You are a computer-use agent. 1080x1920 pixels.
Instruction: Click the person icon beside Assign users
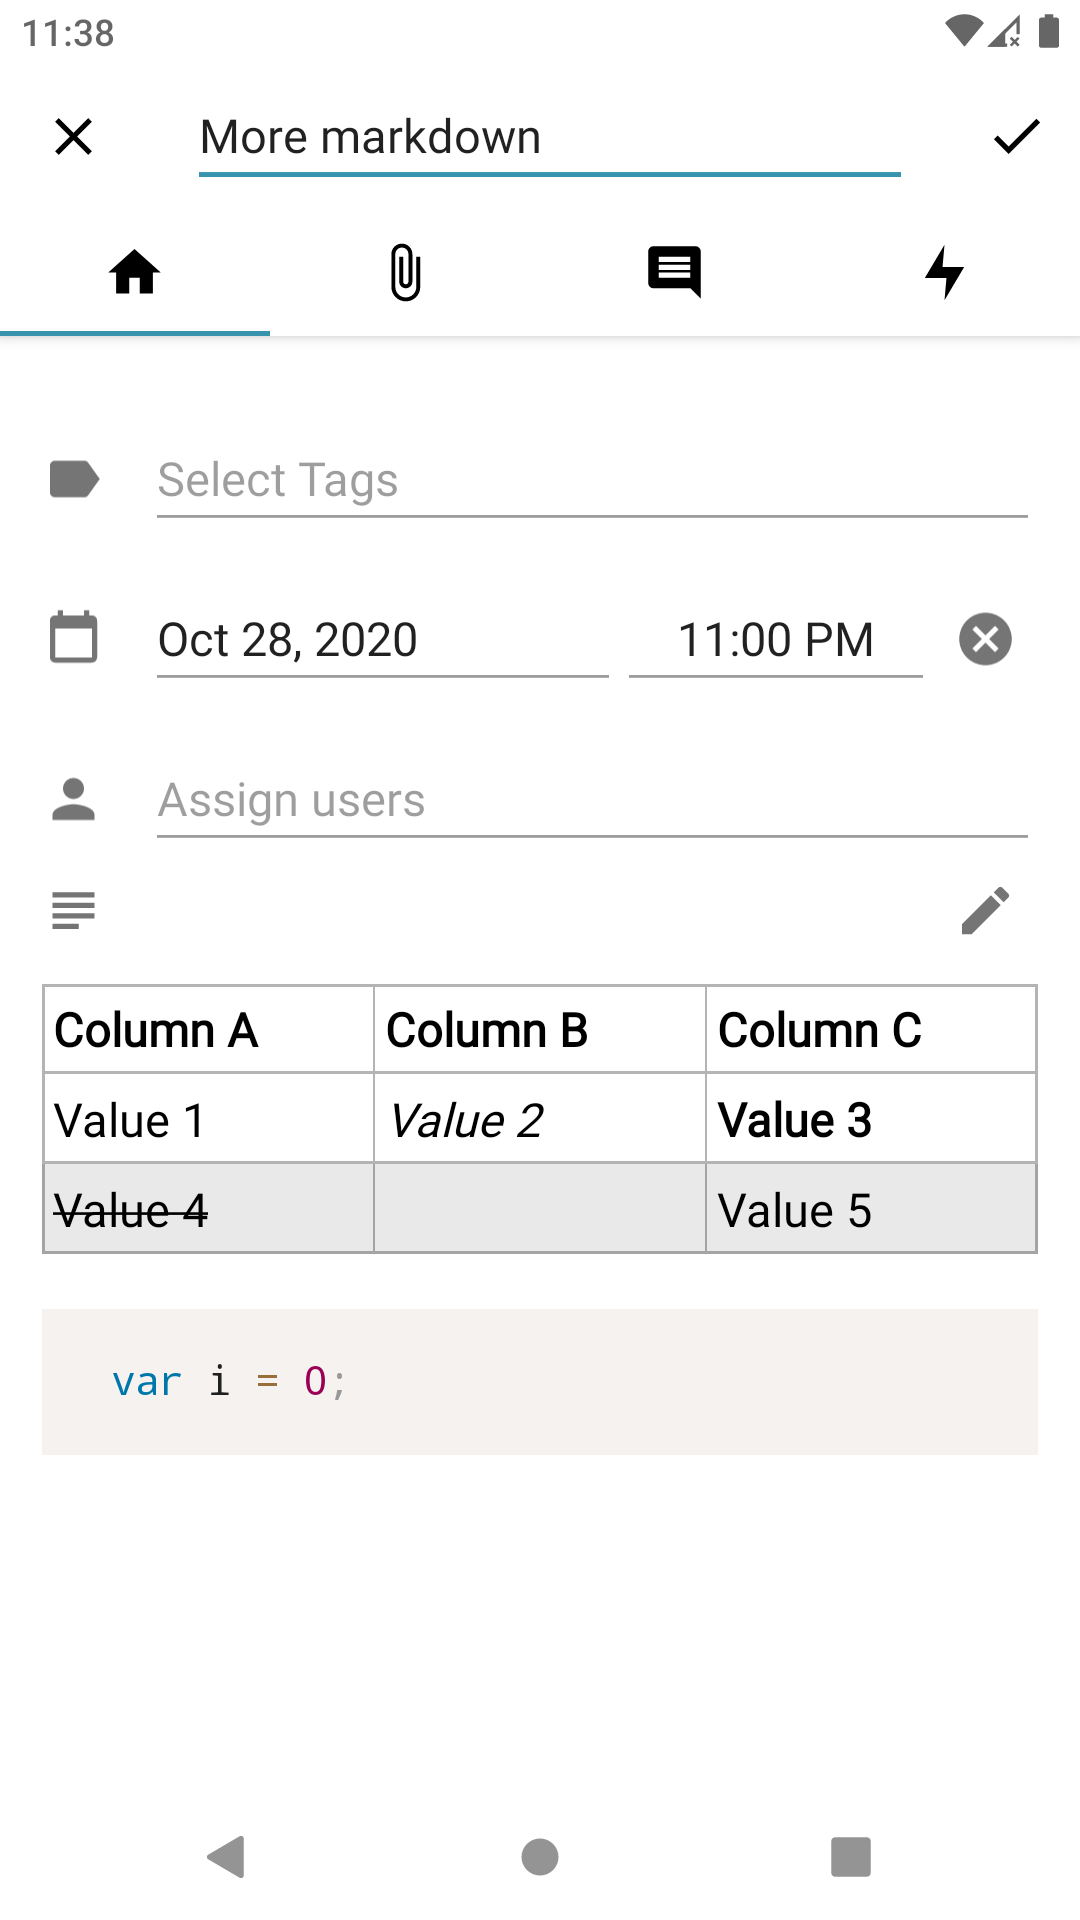(x=73, y=799)
